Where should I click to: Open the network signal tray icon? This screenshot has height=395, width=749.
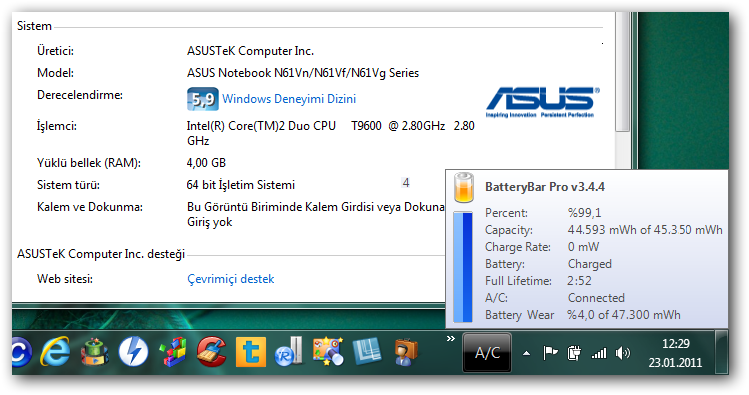tap(599, 353)
